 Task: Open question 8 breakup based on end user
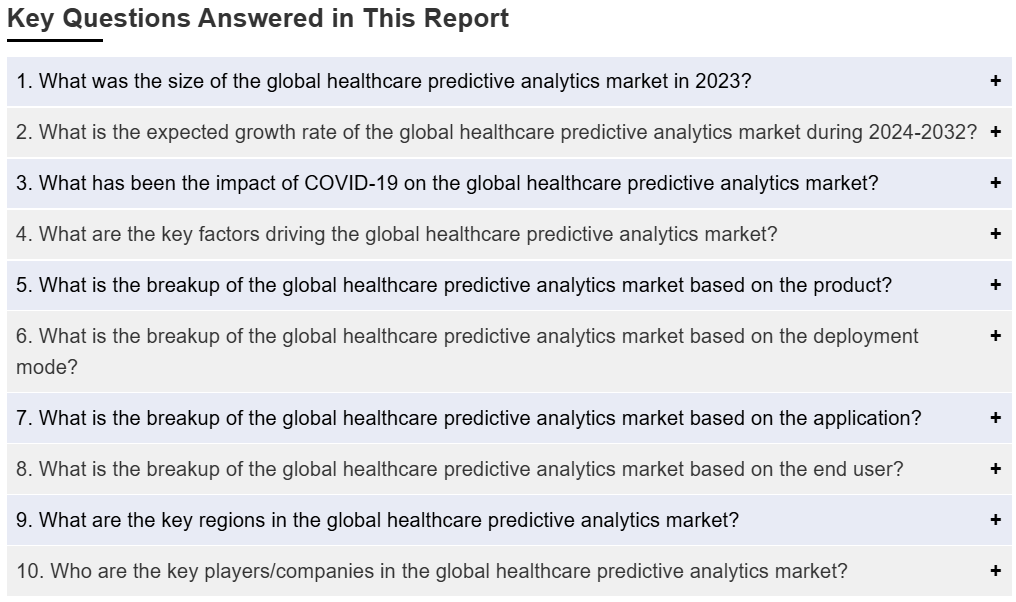point(509,469)
